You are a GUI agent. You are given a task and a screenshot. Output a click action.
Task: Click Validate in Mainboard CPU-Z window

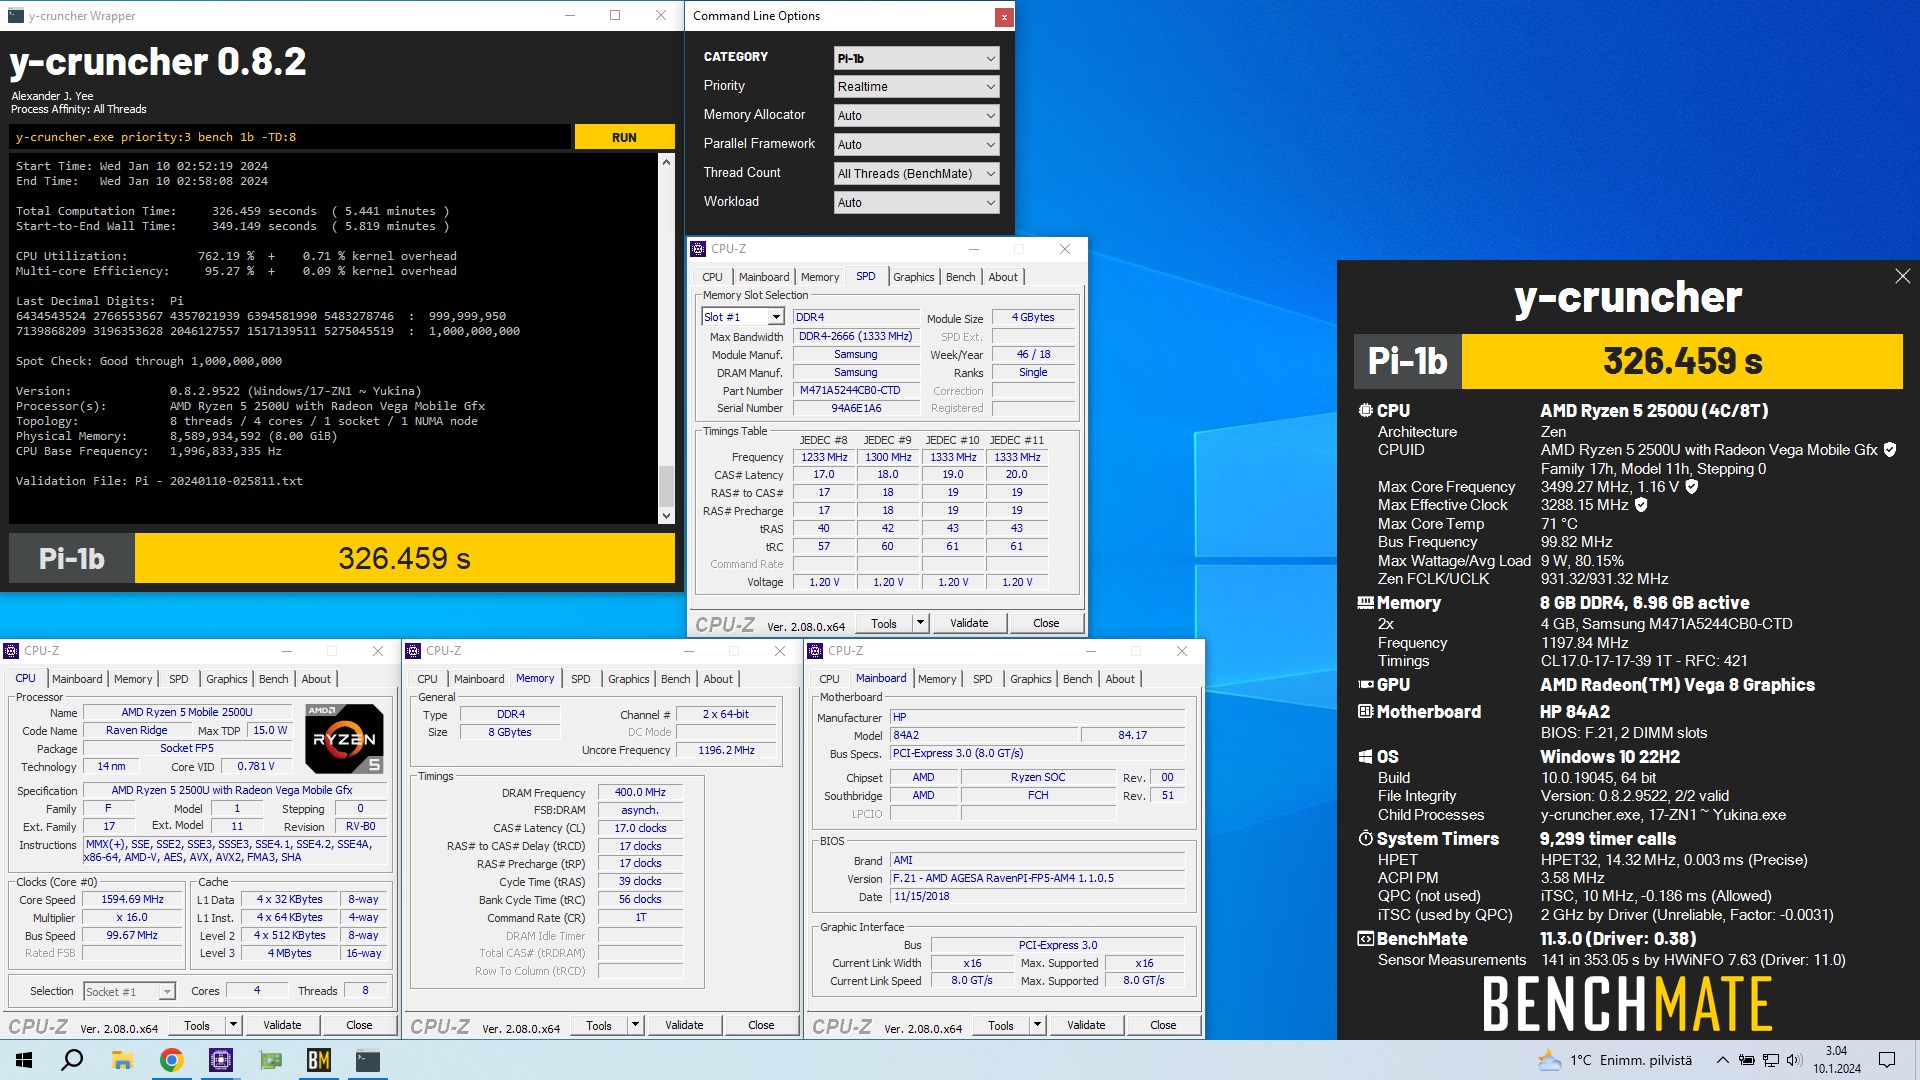click(x=1086, y=1025)
